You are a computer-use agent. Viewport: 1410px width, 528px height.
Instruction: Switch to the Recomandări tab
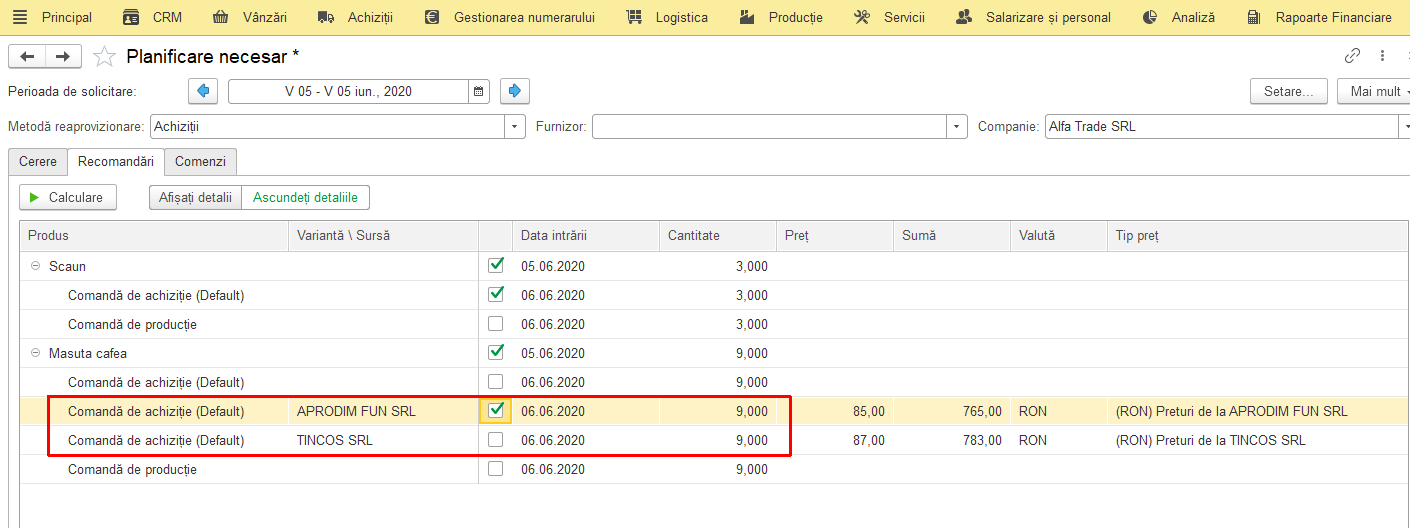tap(116, 161)
